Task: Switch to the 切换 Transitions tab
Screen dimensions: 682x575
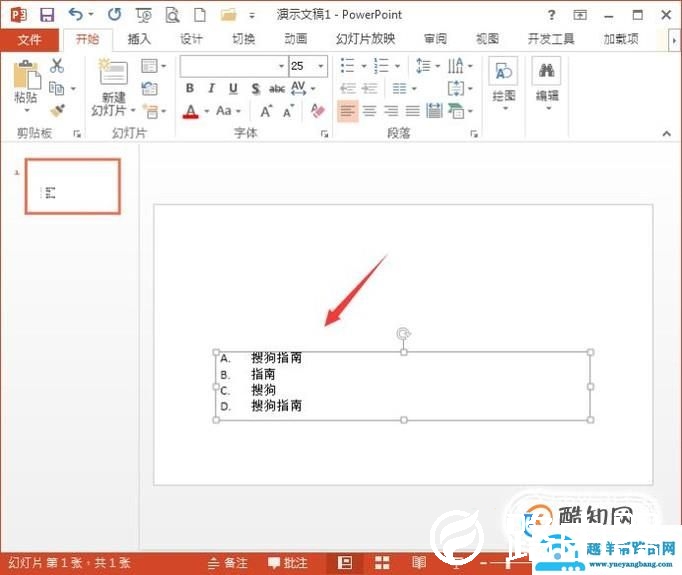Action: click(x=244, y=40)
